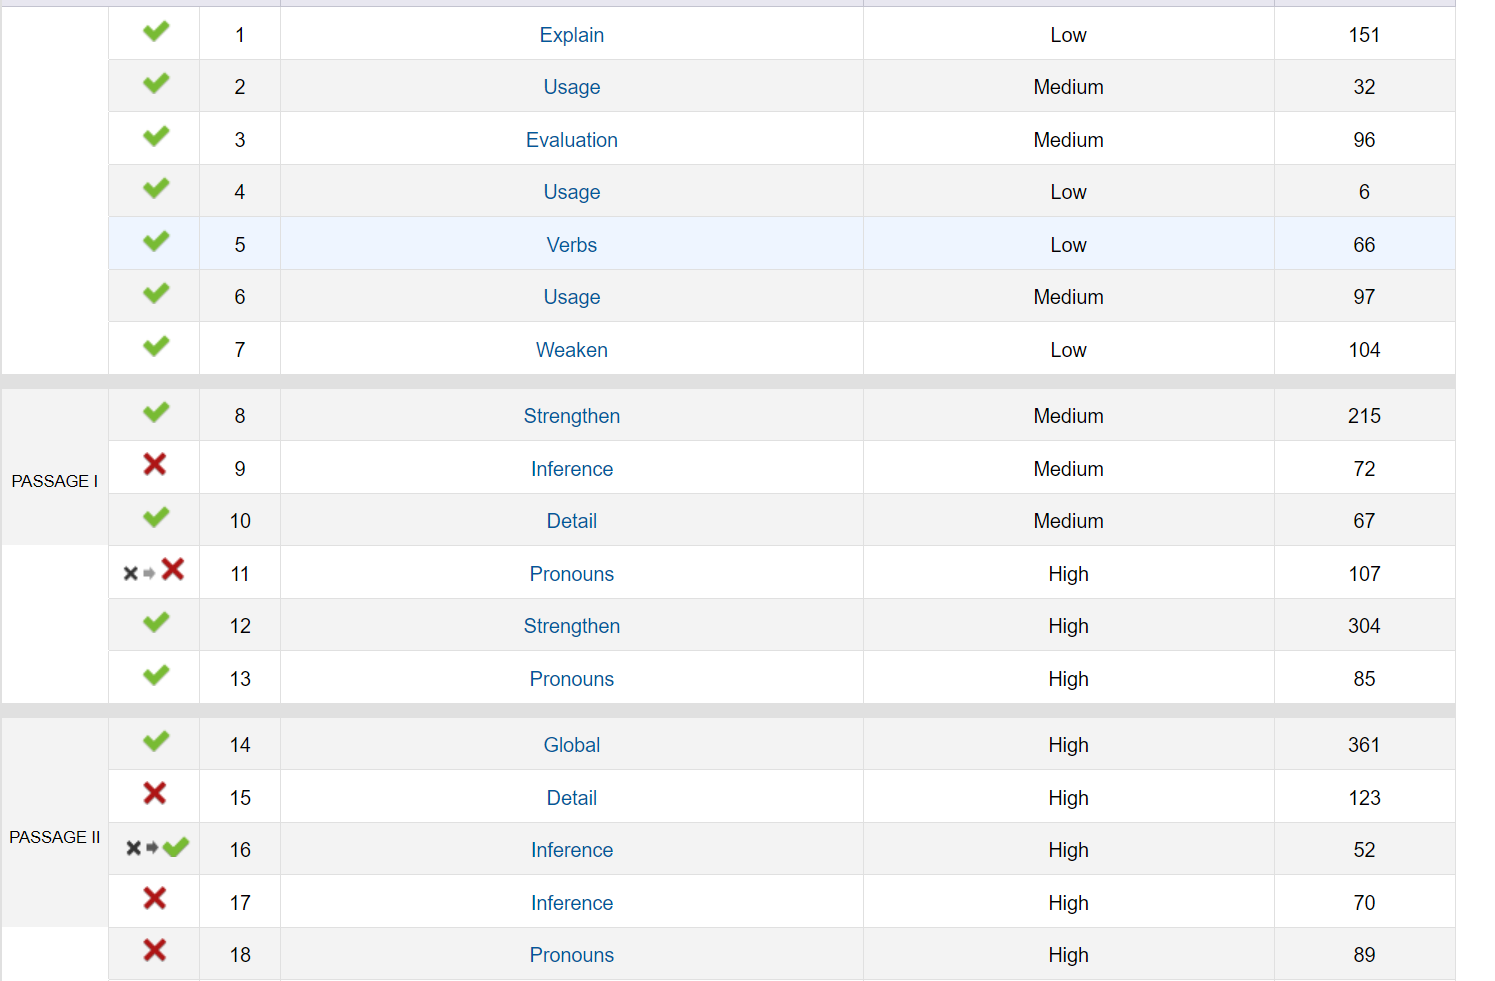Click the red X icon for question 17
Image resolution: width=1495 pixels, height=981 pixels.
[x=154, y=899]
